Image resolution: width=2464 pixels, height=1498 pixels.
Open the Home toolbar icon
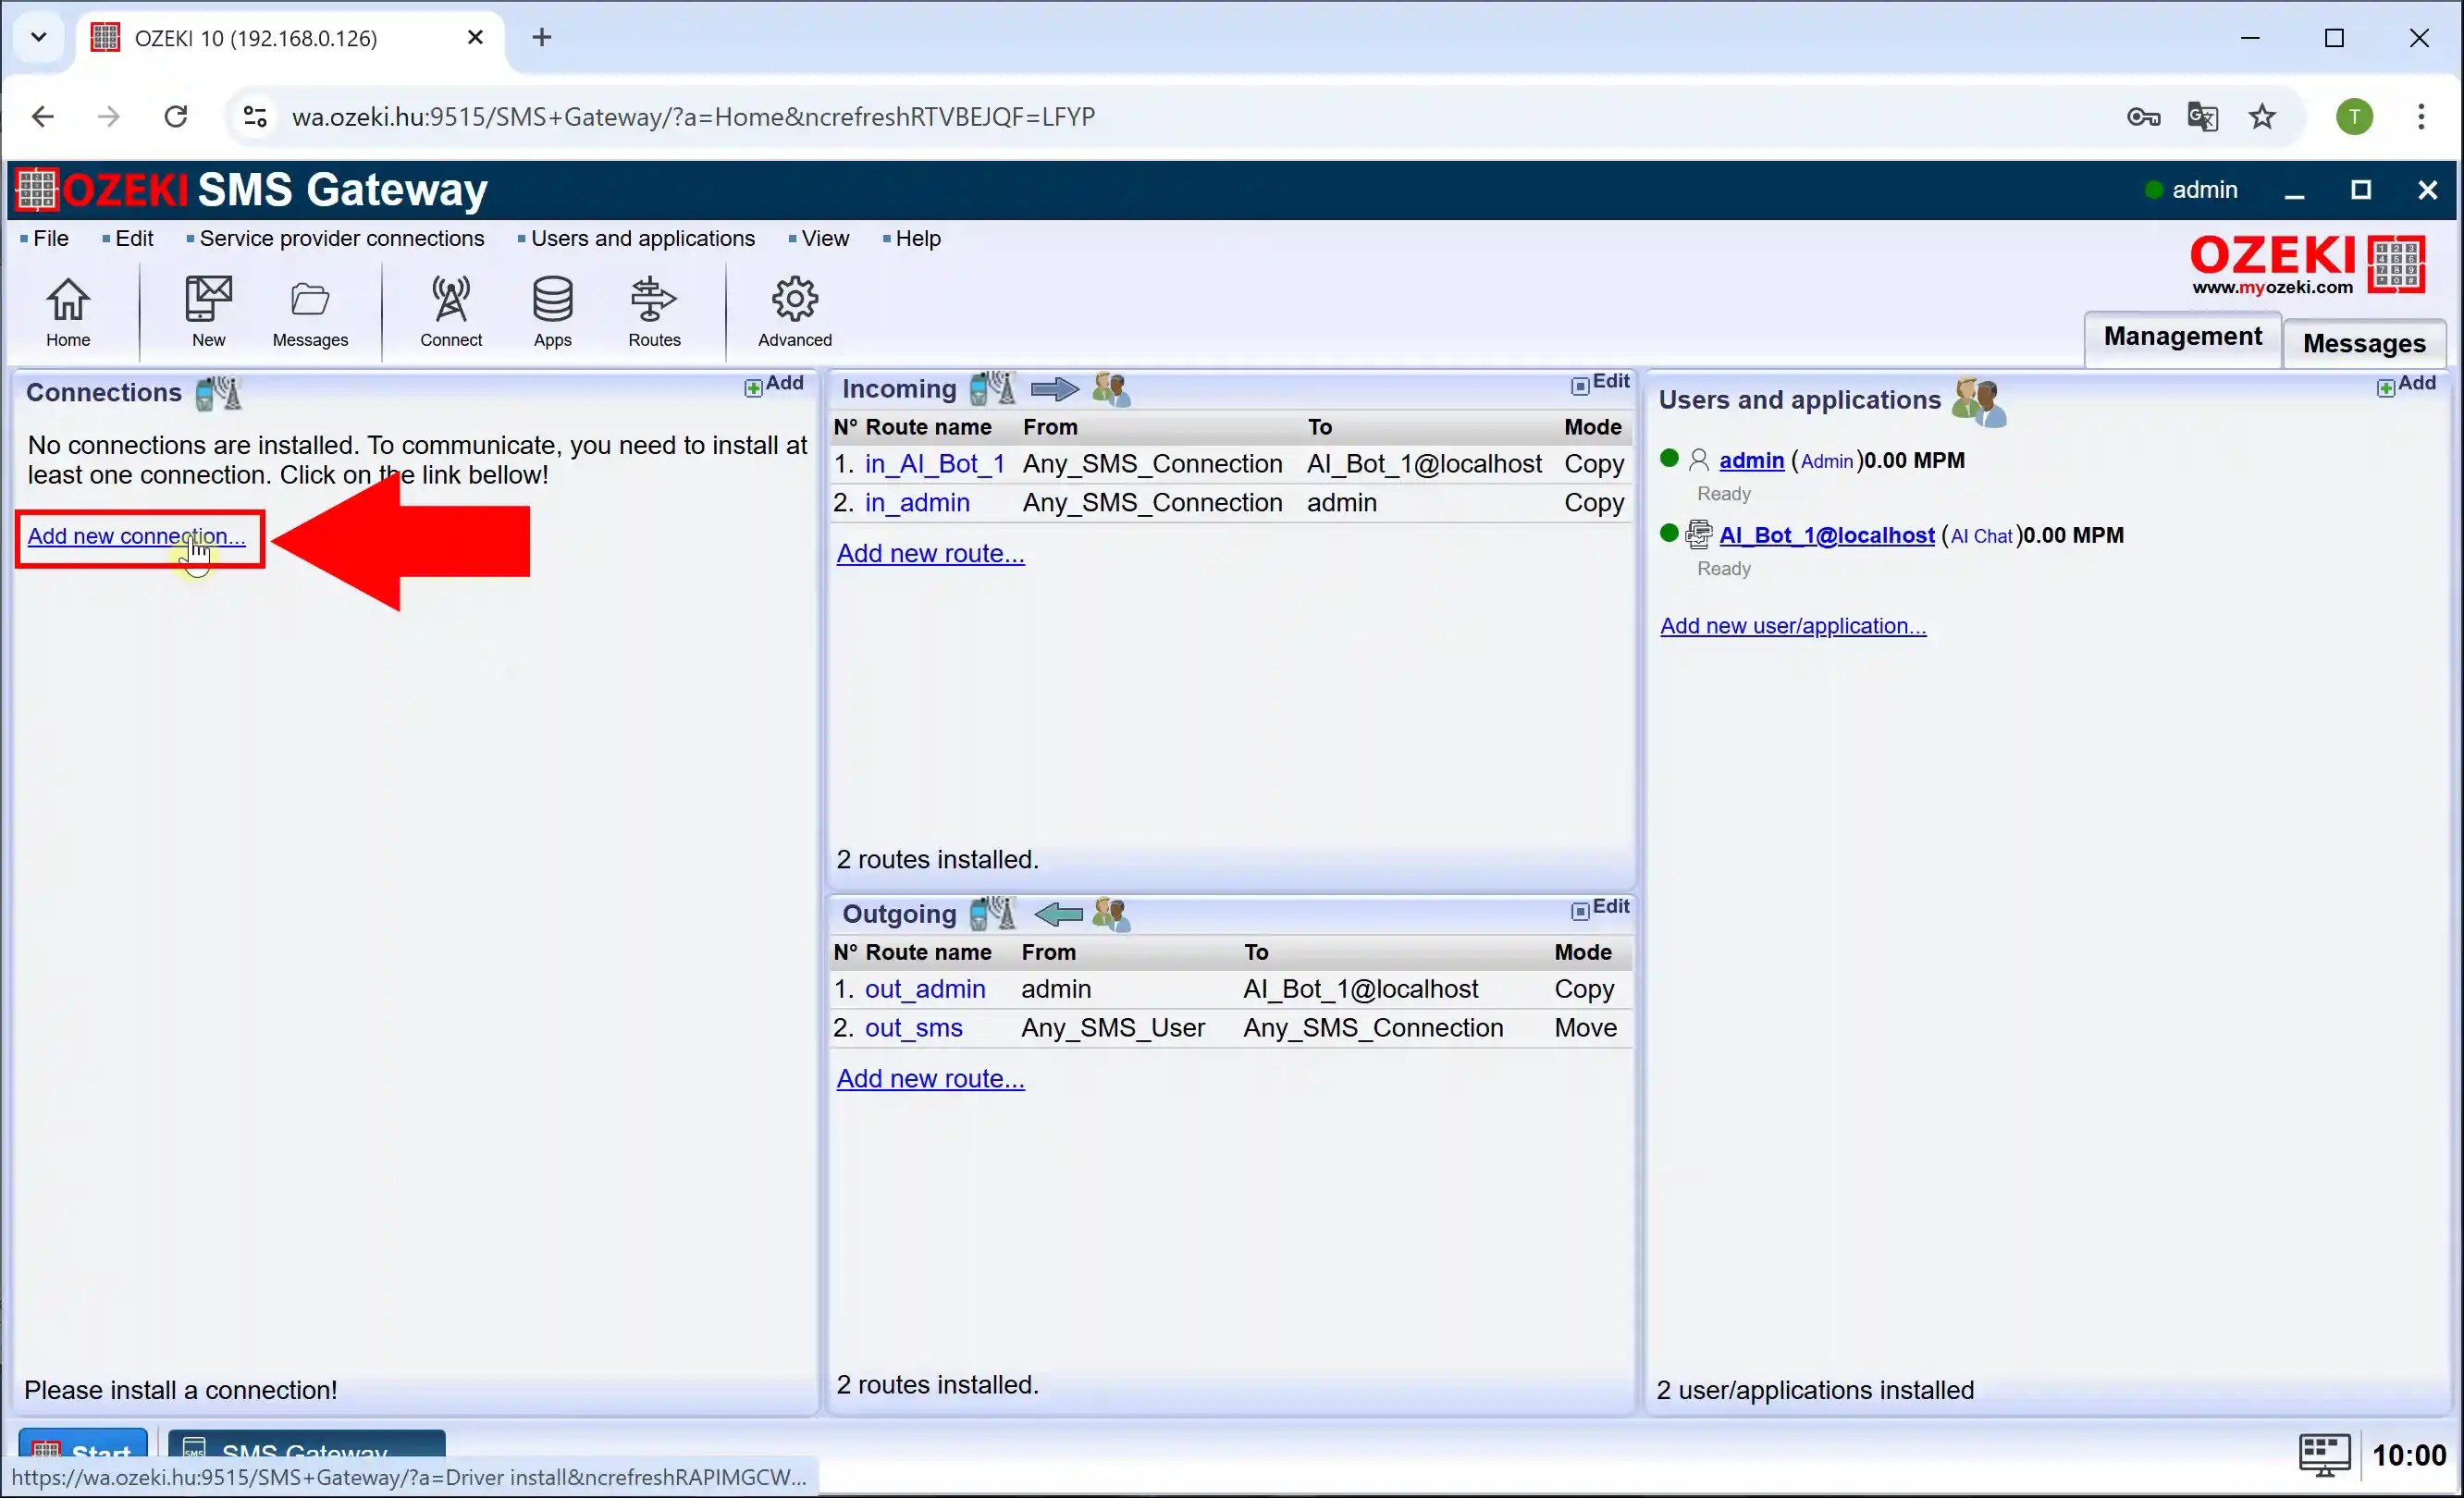click(x=68, y=311)
